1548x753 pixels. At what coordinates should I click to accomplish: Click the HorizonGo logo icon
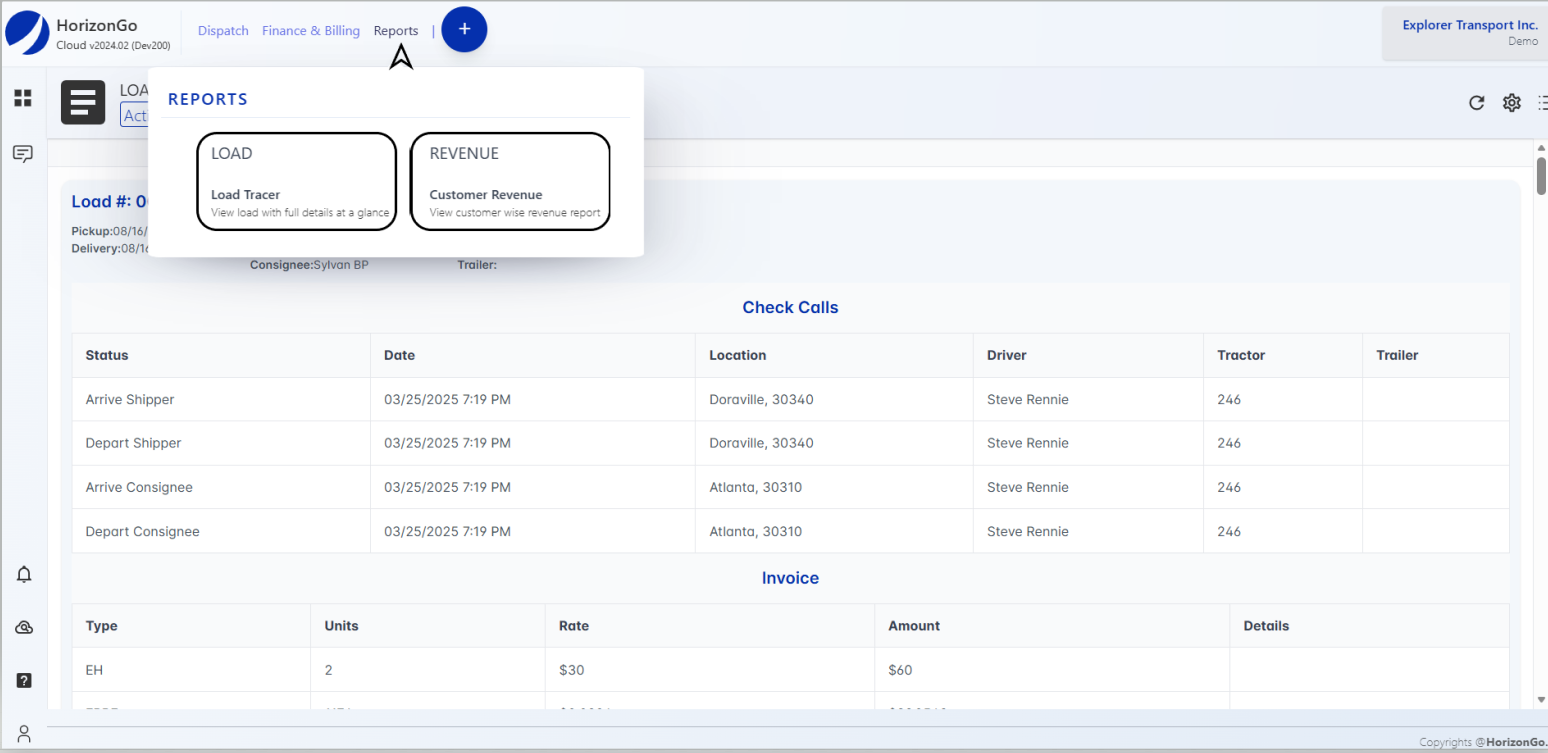pos(27,32)
